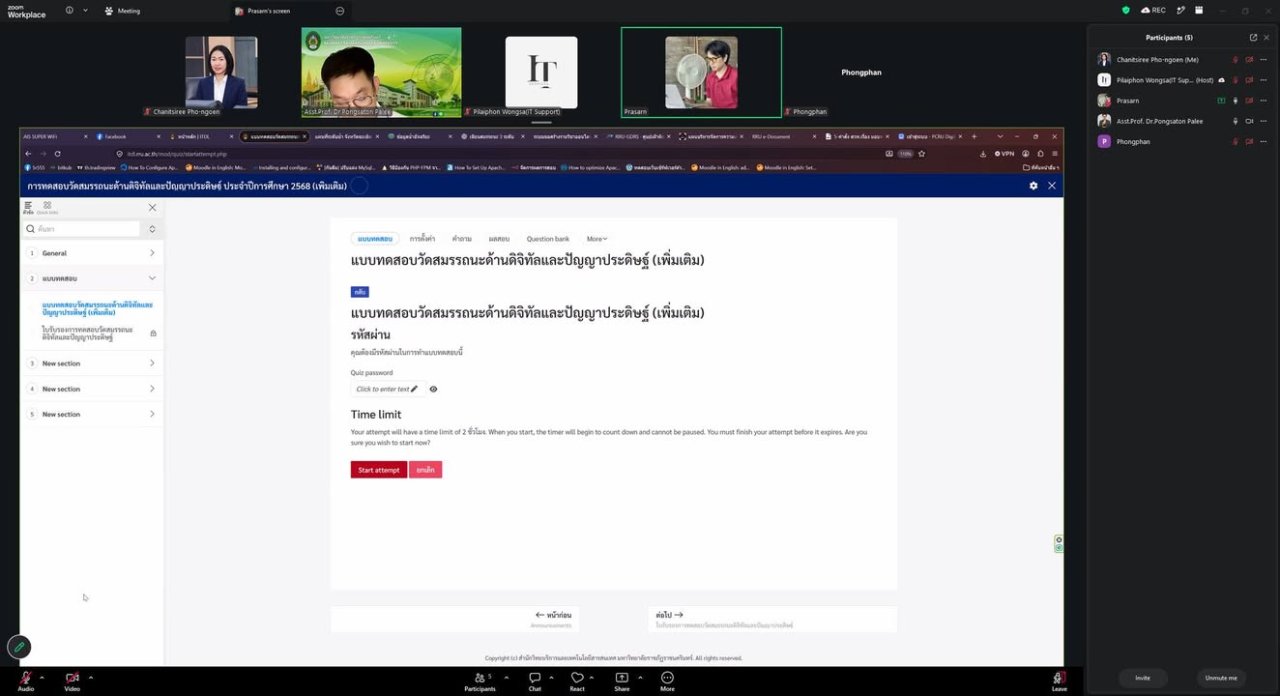This screenshot has height=696, width=1280.
Task: Open video options arrow beside Video
Action: (90, 677)
